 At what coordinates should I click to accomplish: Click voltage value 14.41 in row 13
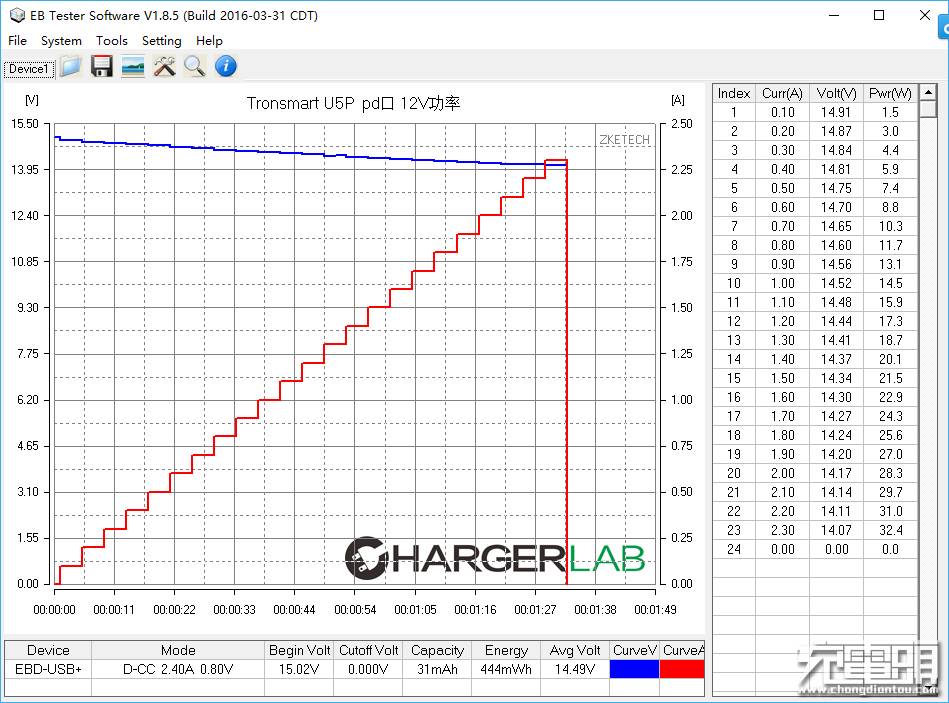pos(836,341)
